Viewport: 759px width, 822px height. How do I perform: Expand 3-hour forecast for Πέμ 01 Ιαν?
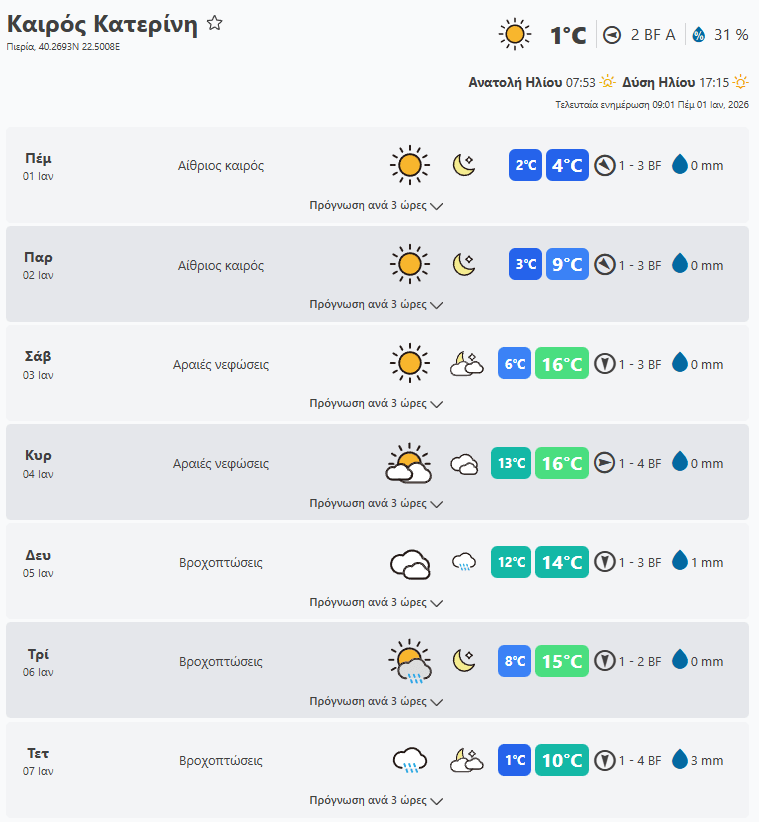point(376,205)
